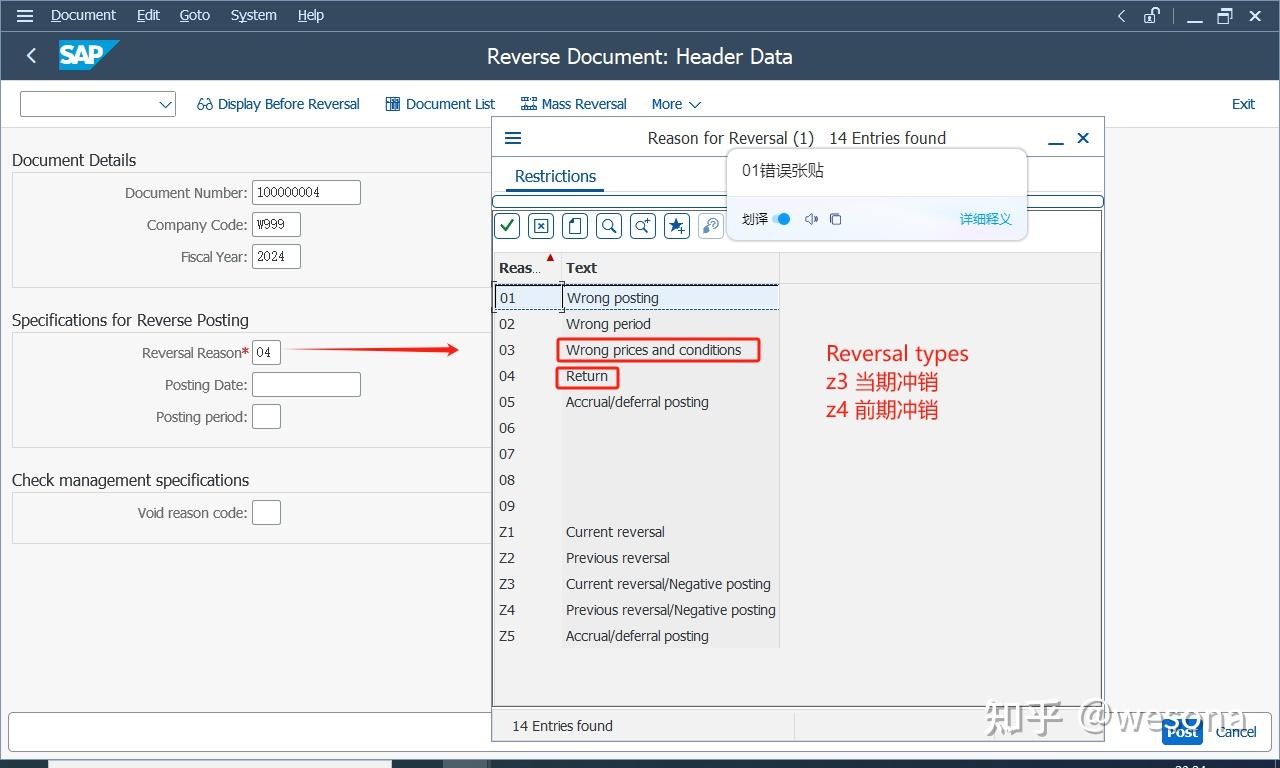The height and width of the screenshot is (768, 1280).
Task: Click the SAP logo
Action: 88,55
